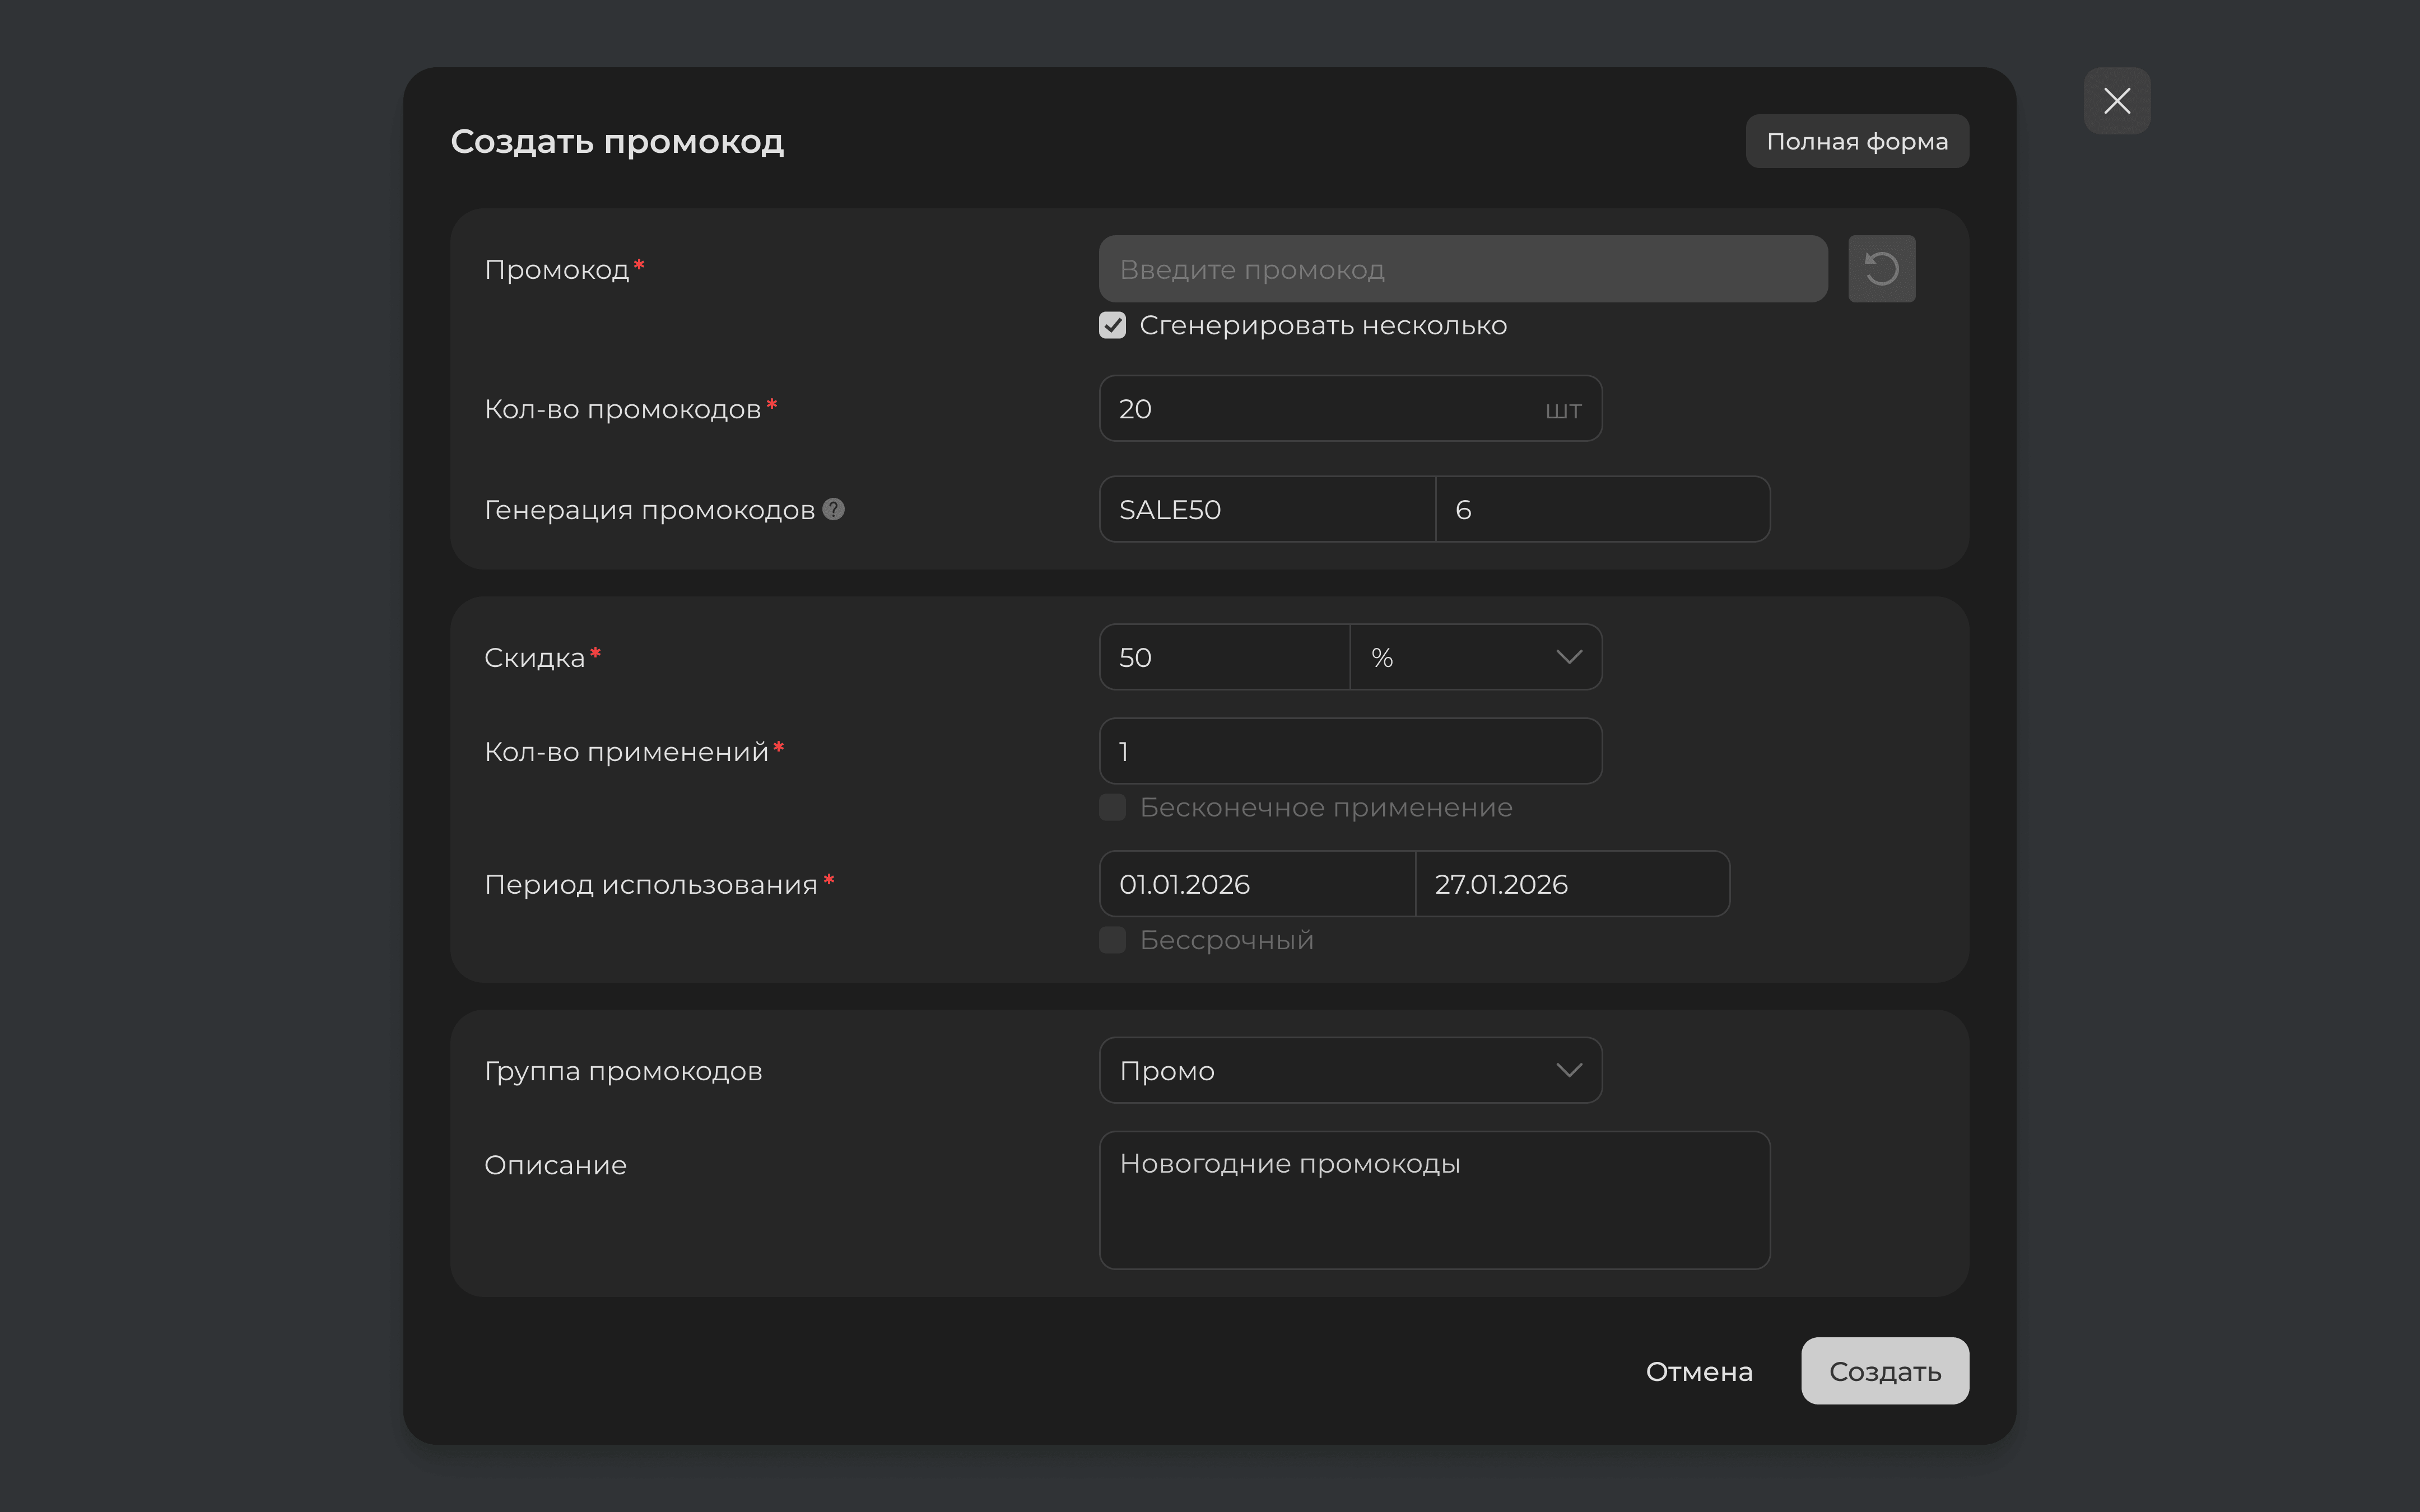Click the Кол-во применений field showing 1
2420x1512 pixels.
pyautogui.click(x=1350, y=751)
